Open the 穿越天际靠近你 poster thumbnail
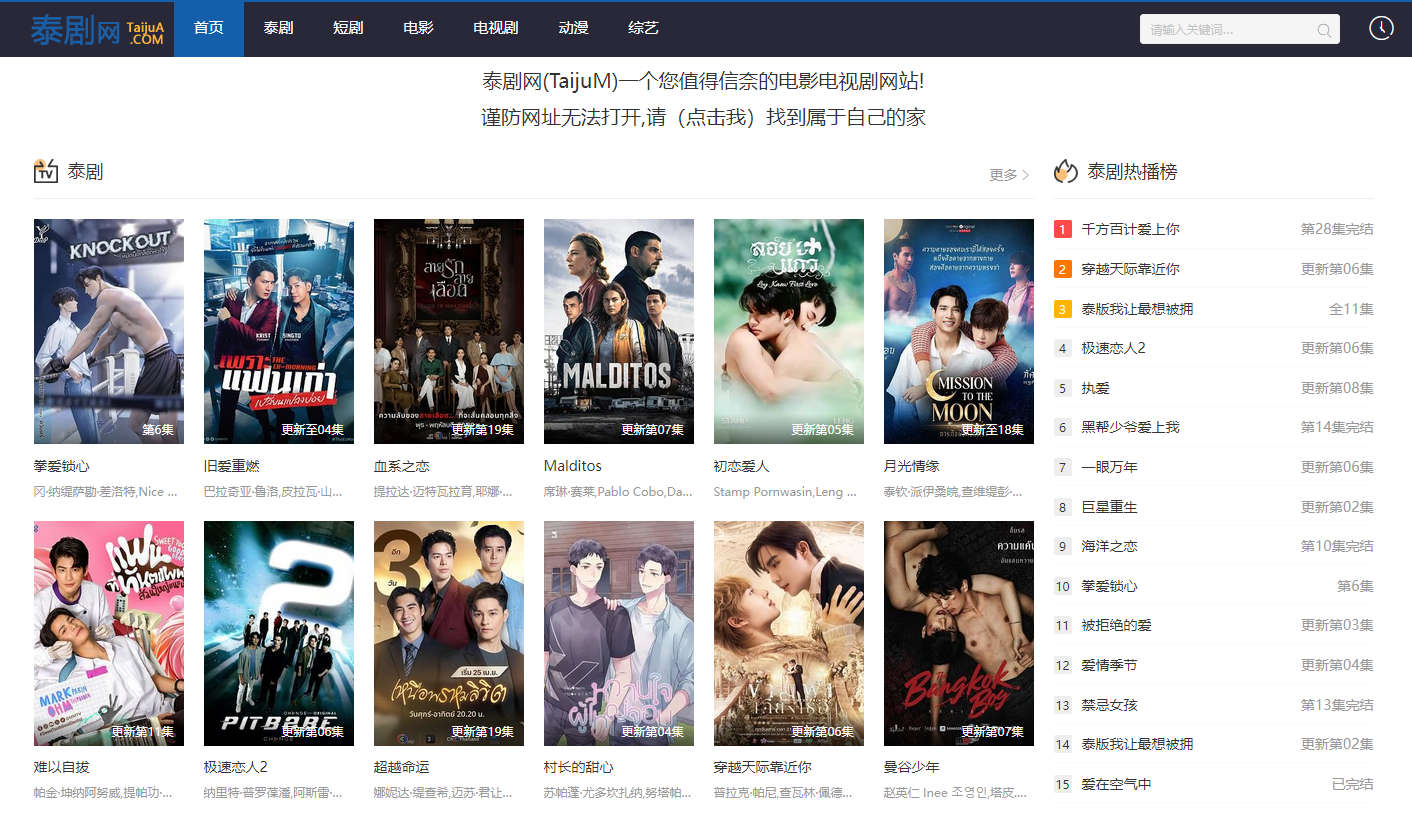 click(x=789, y=633)
